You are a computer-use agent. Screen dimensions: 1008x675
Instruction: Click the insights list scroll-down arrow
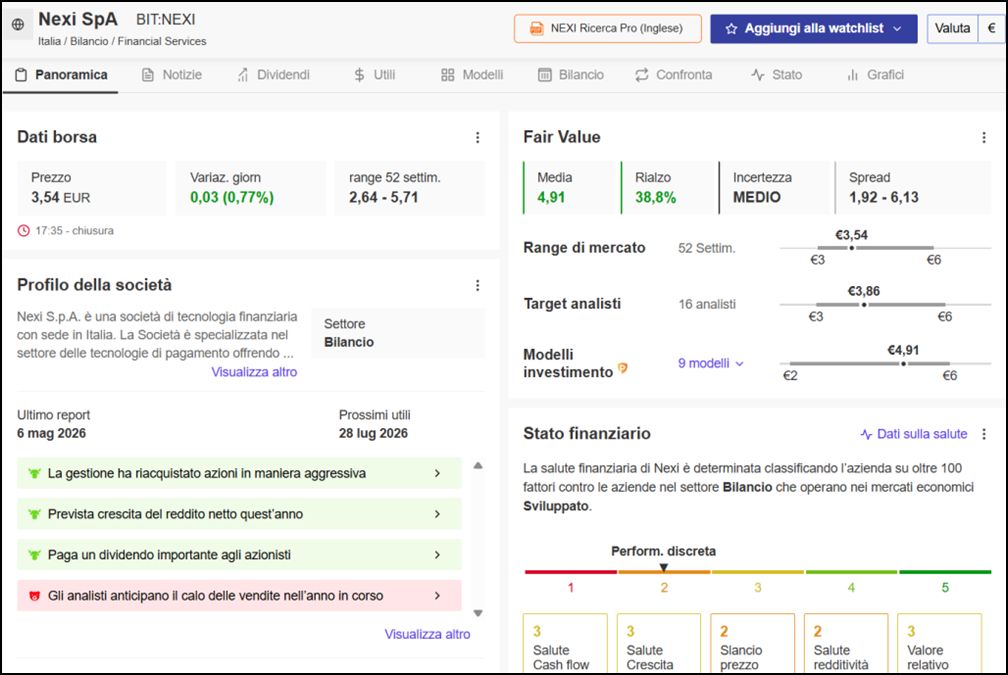pos(478,613)
